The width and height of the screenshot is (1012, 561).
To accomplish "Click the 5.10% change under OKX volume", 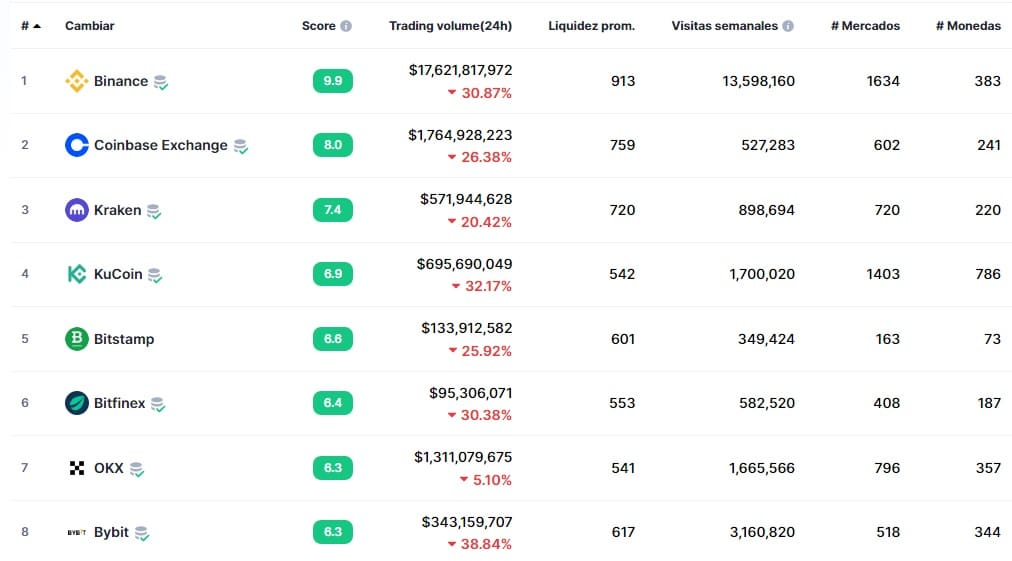I will (x=485, y=480).
